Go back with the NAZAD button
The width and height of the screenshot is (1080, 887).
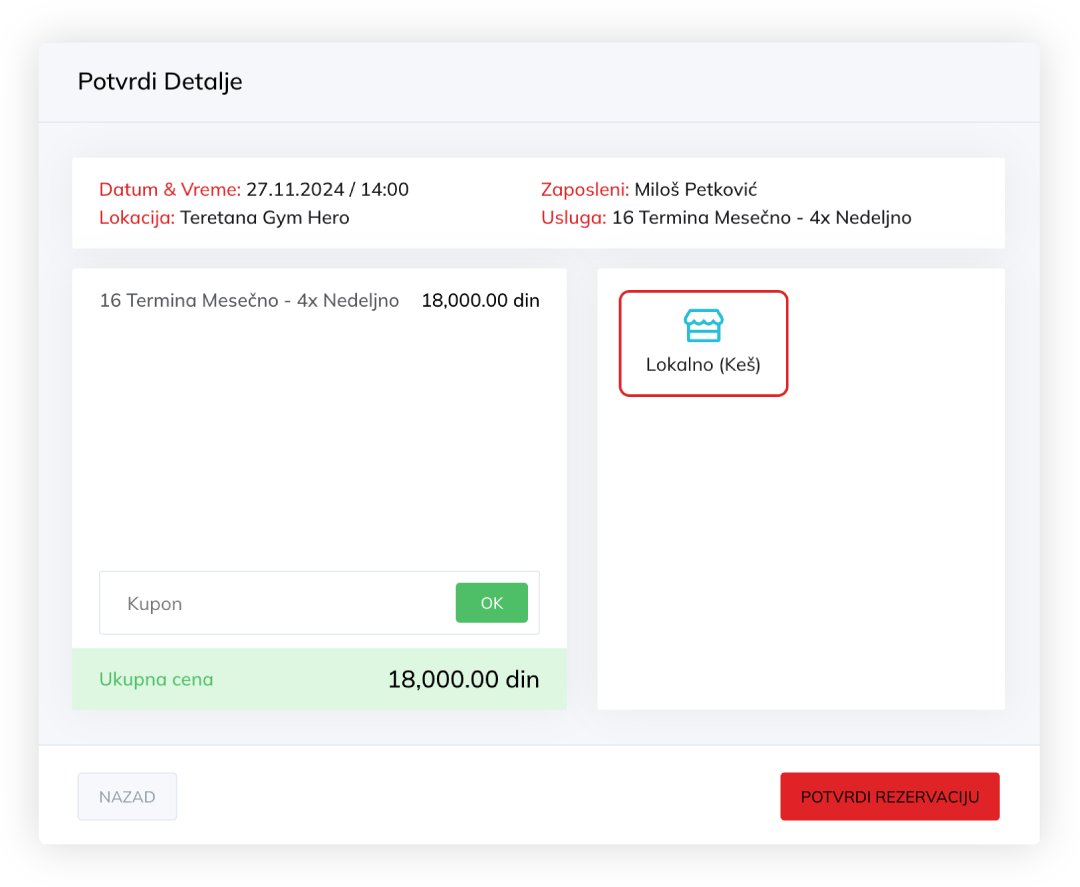127,797
